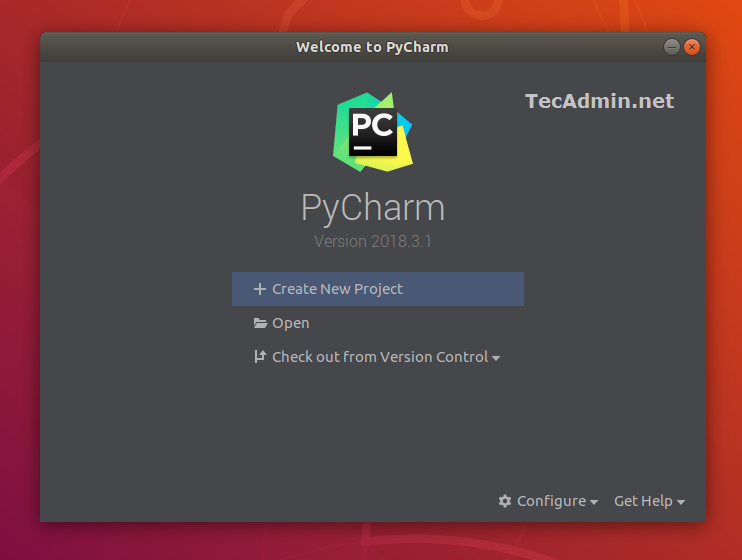Image resolution: width=742 pixels, height=560 pixels.
Task: Click the PyCharm logo image
Action: (373, 132)
